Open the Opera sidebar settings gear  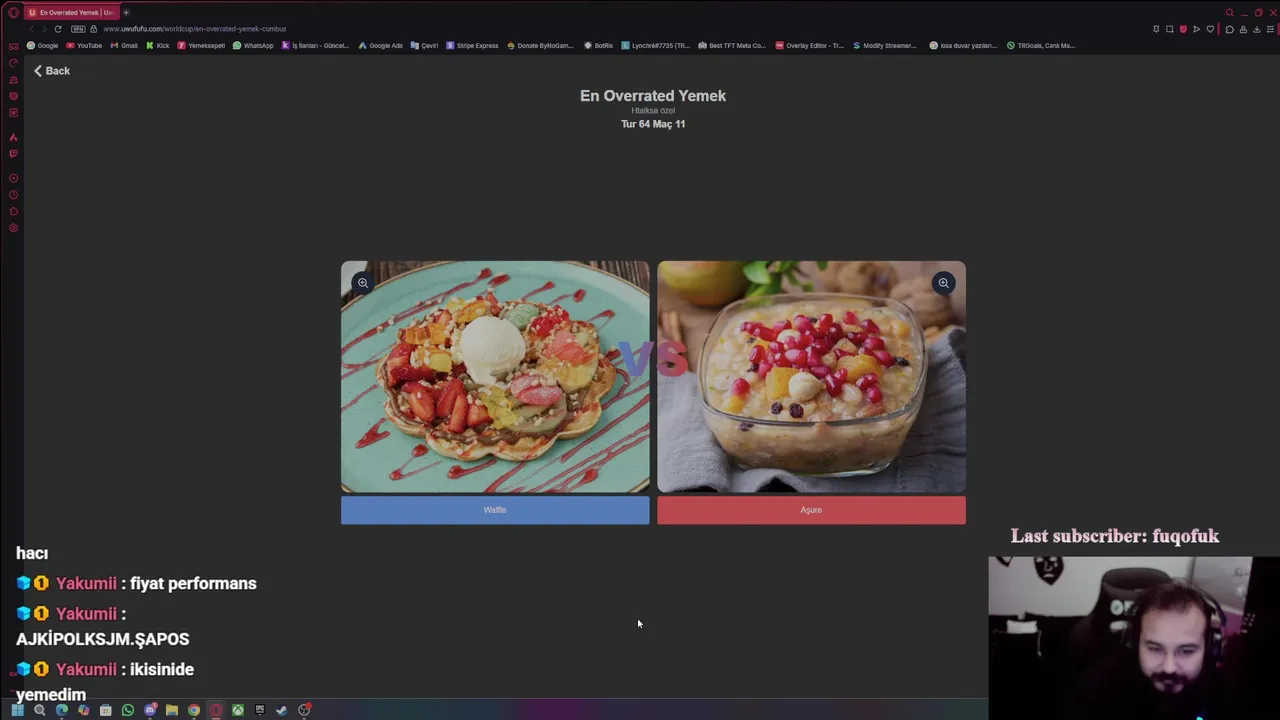13,228
